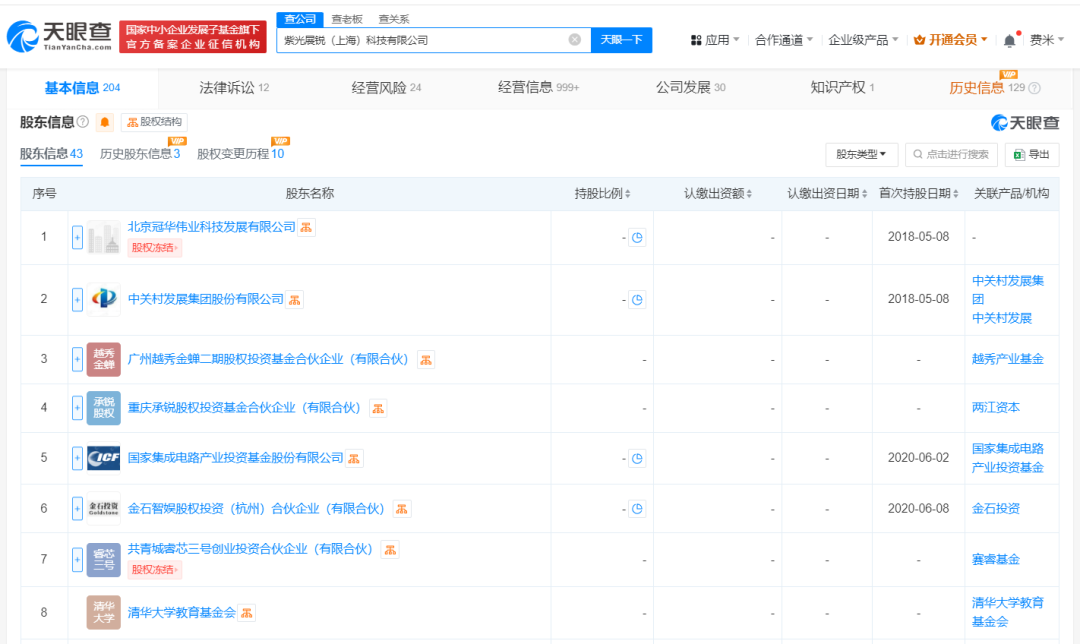Clear the search box with the X icon
This screenshot has height=644, width=1080.
(x=574, y=40)
